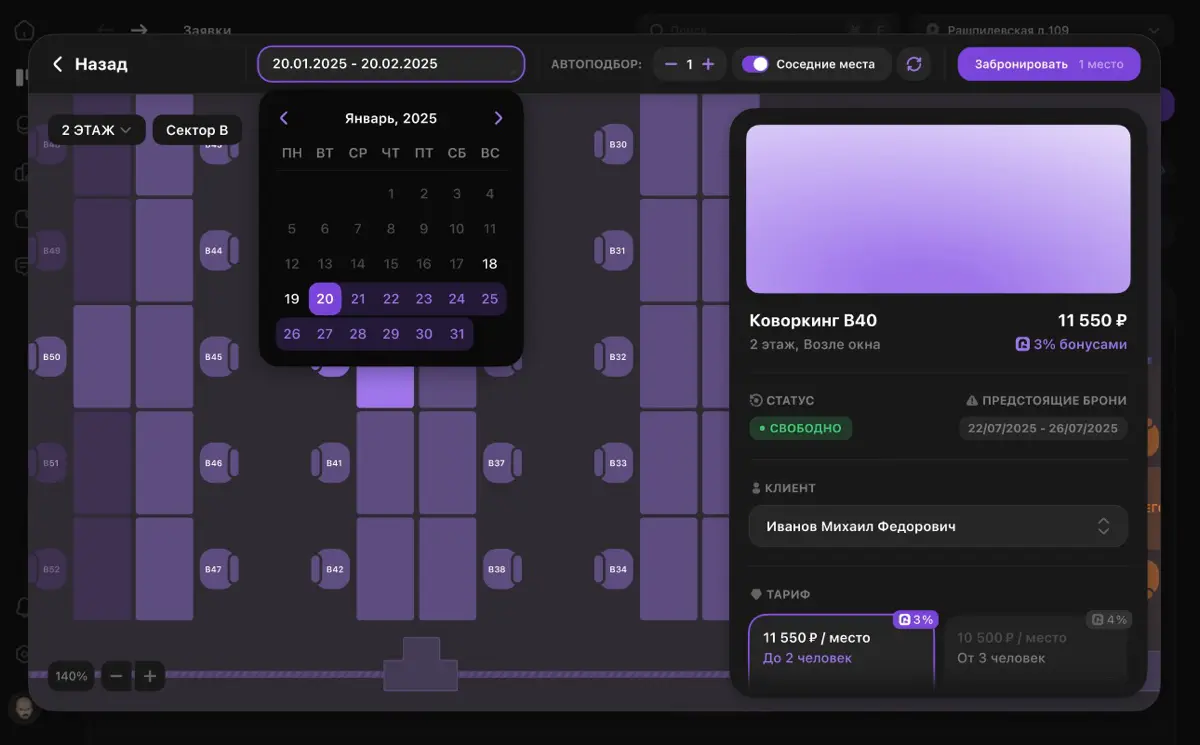
Task: Click seat B50 on the floor map
Action: pos(50,357)
